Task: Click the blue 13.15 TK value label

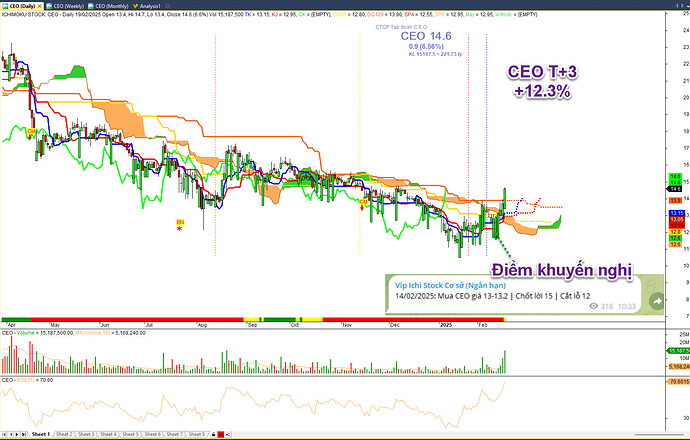Action: click(676, 213)
